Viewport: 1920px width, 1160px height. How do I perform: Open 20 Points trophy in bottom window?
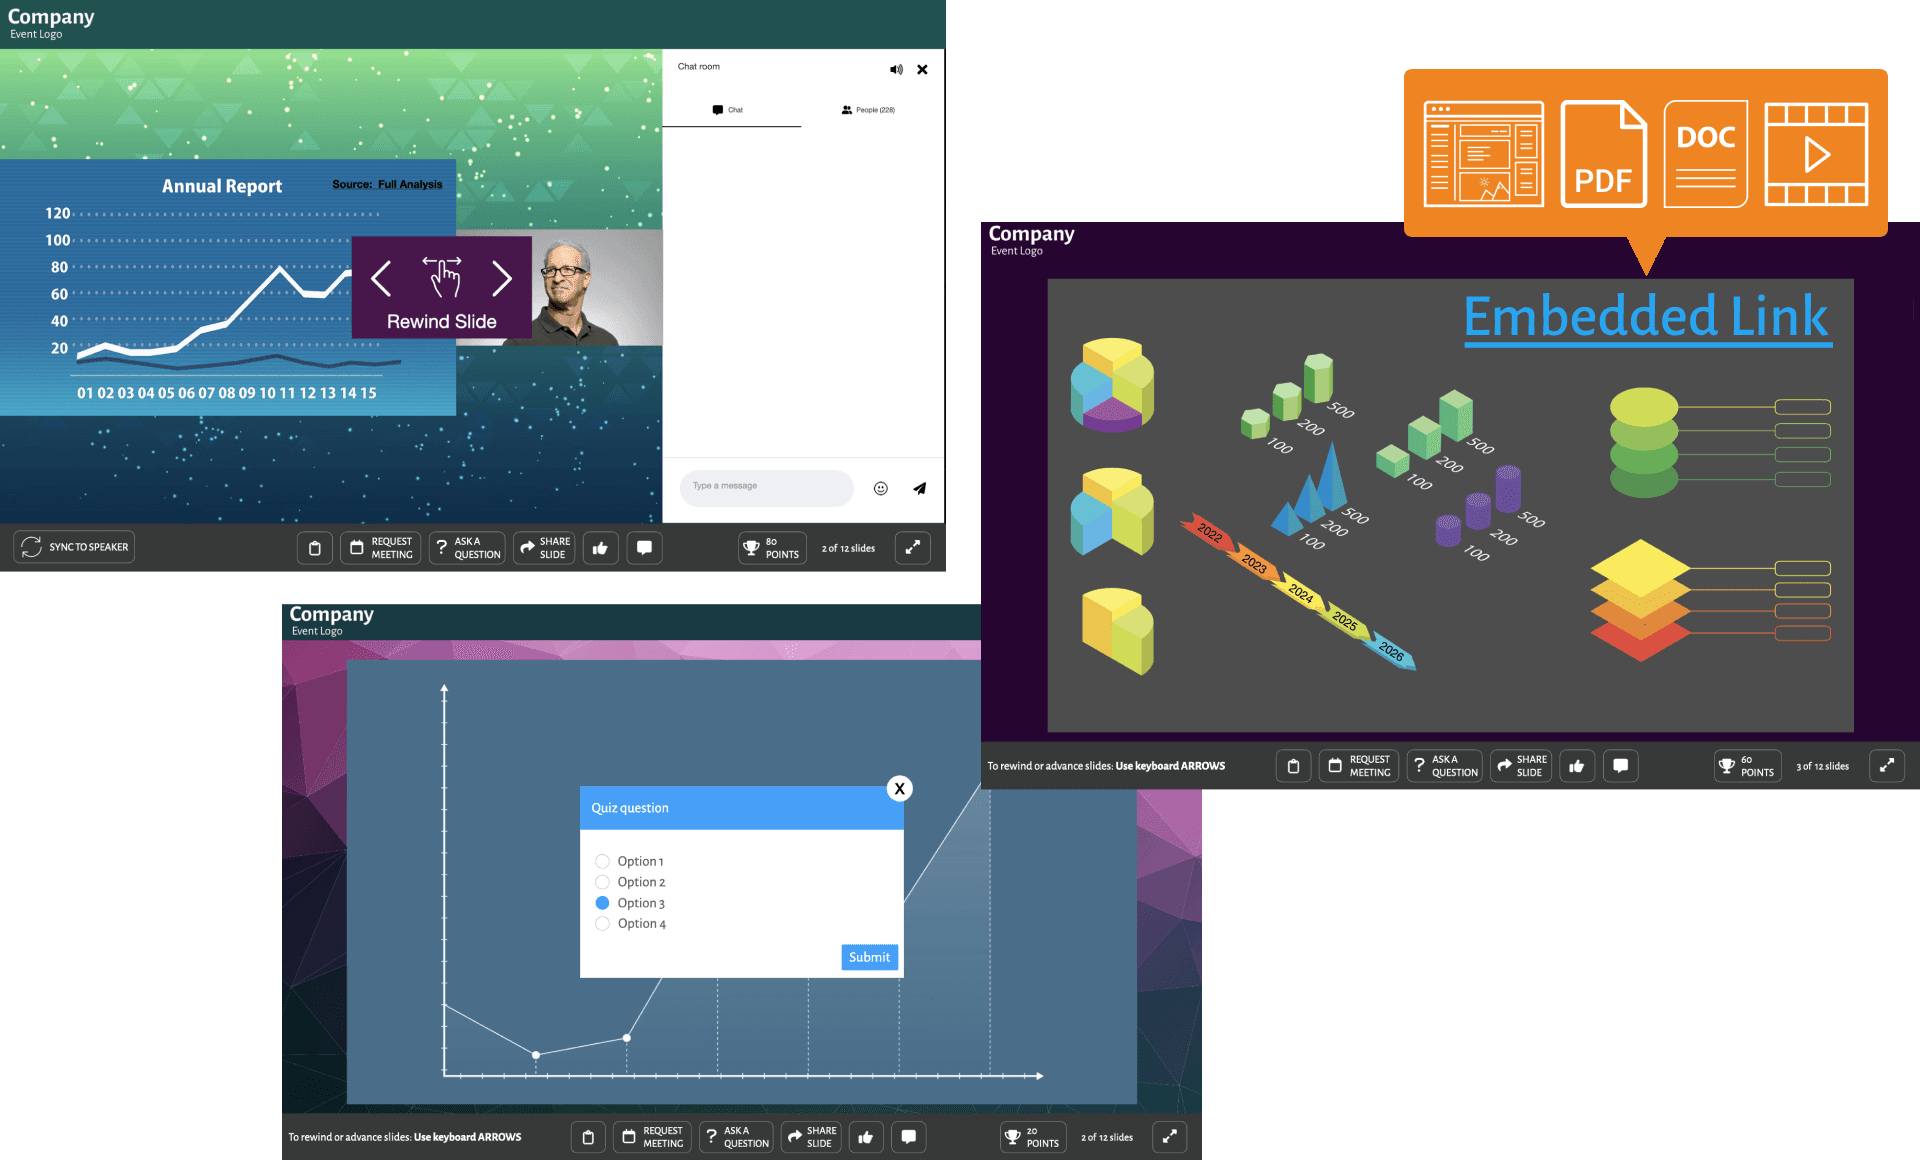1033,1137
